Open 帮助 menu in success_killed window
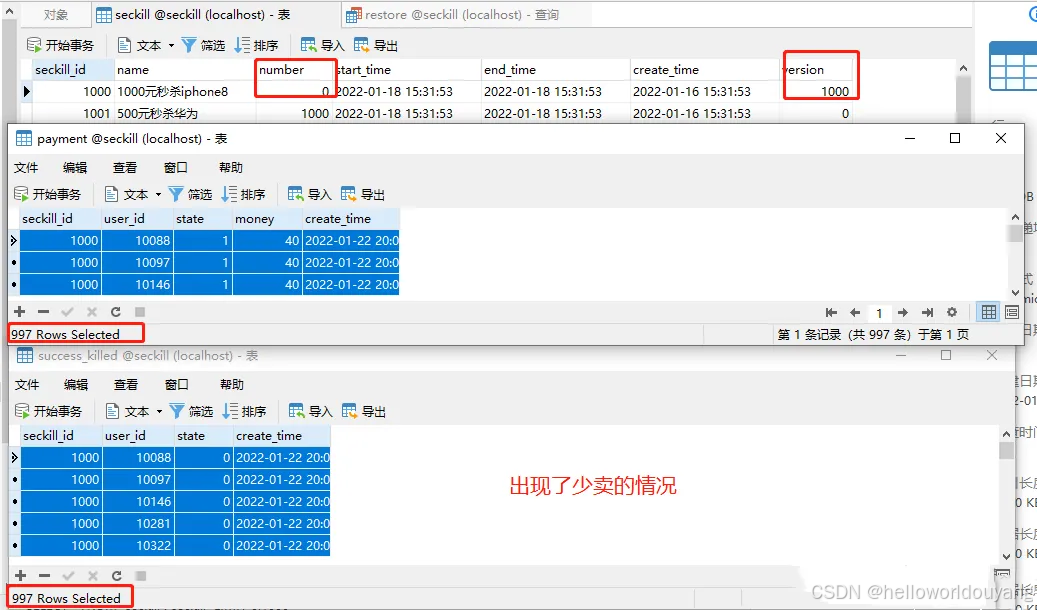1037x610 pixels. 232,384
